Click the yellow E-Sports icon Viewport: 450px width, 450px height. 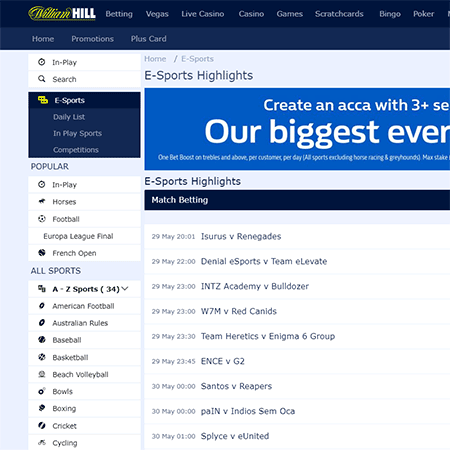[43, 100]
